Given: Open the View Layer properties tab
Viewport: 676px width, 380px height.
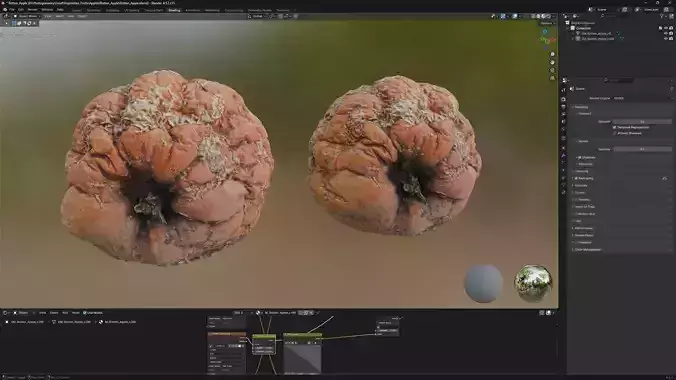Looking at the screenshot, I should (x=563, y=114).
